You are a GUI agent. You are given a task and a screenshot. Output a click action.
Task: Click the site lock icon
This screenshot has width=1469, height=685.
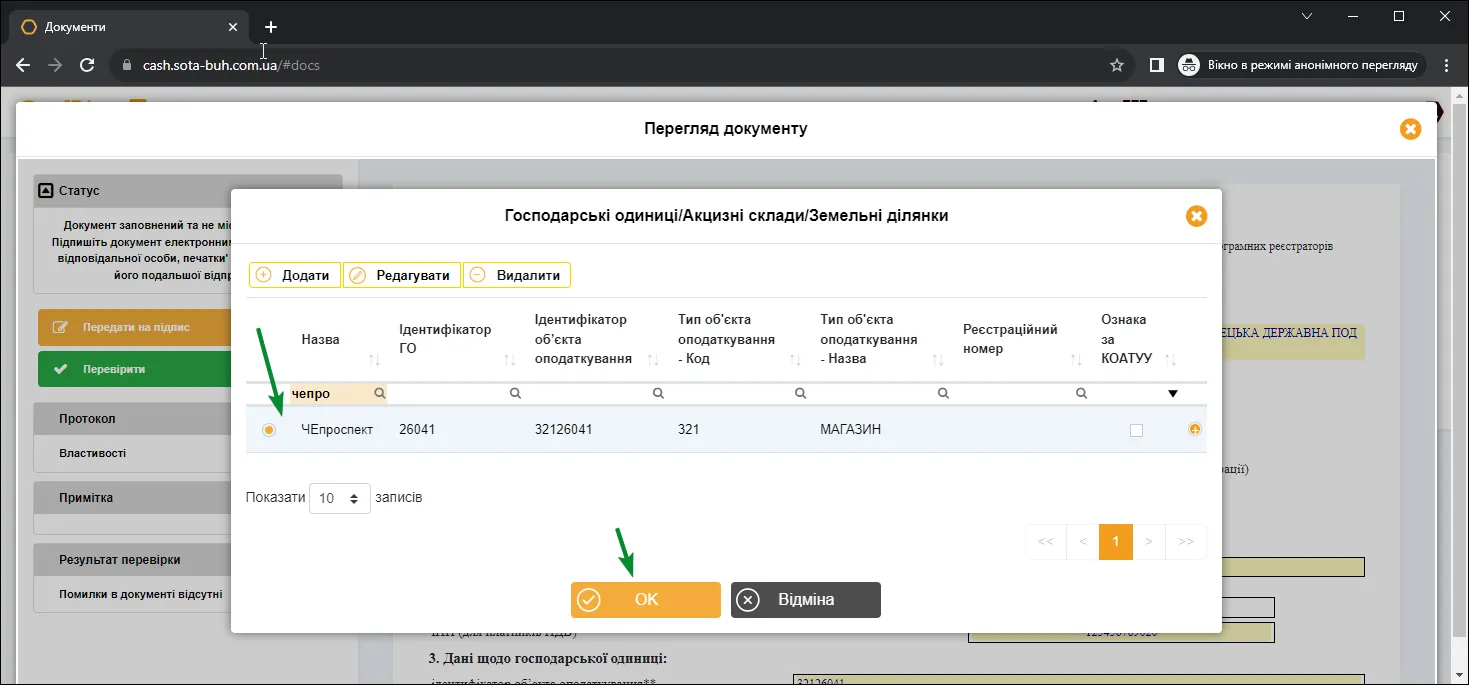[x=127, y=65]
